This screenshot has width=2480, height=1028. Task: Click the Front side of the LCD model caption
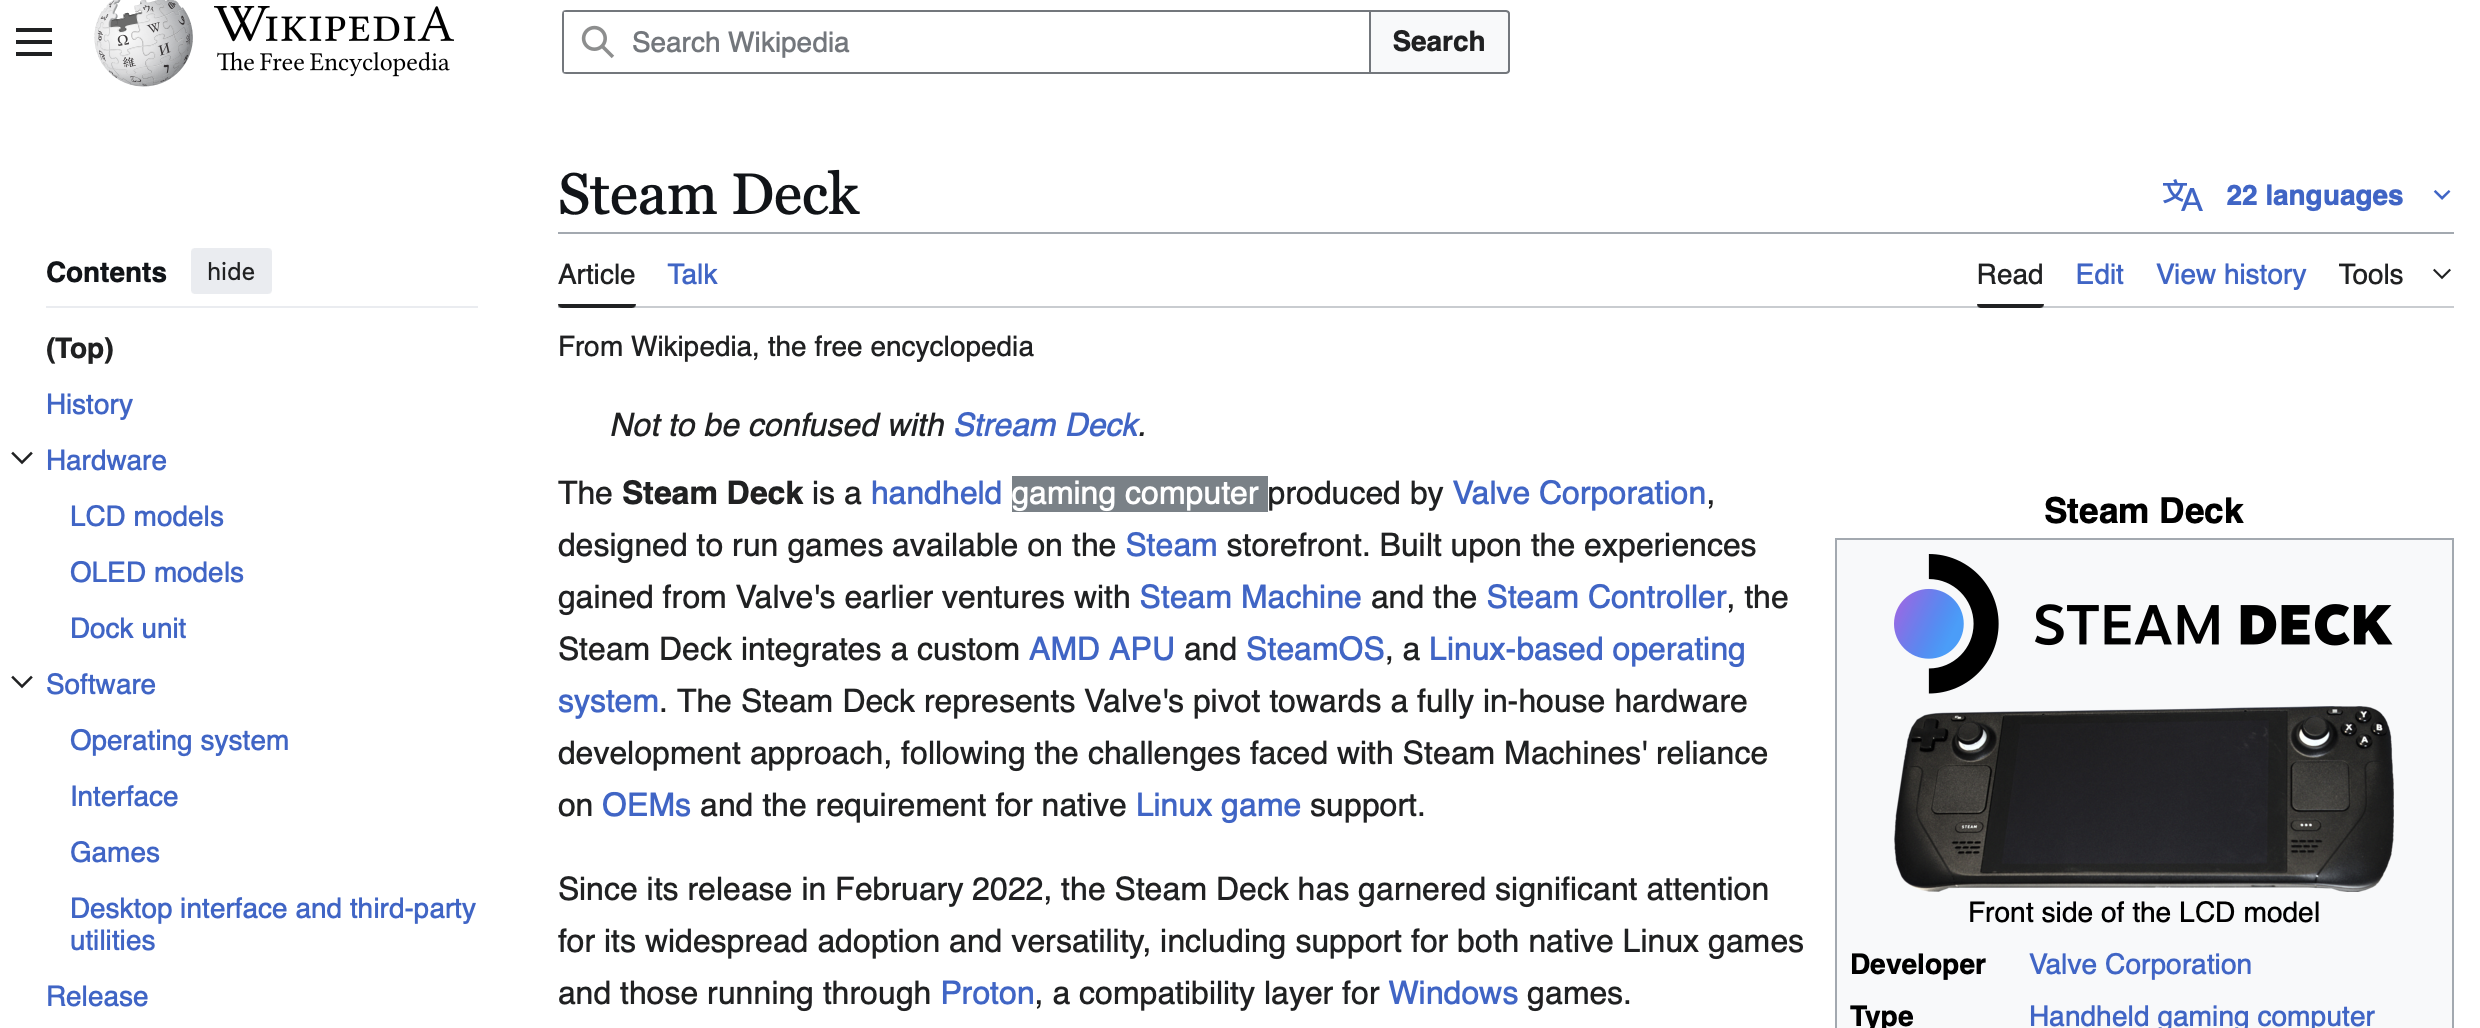click(2143, 912)
